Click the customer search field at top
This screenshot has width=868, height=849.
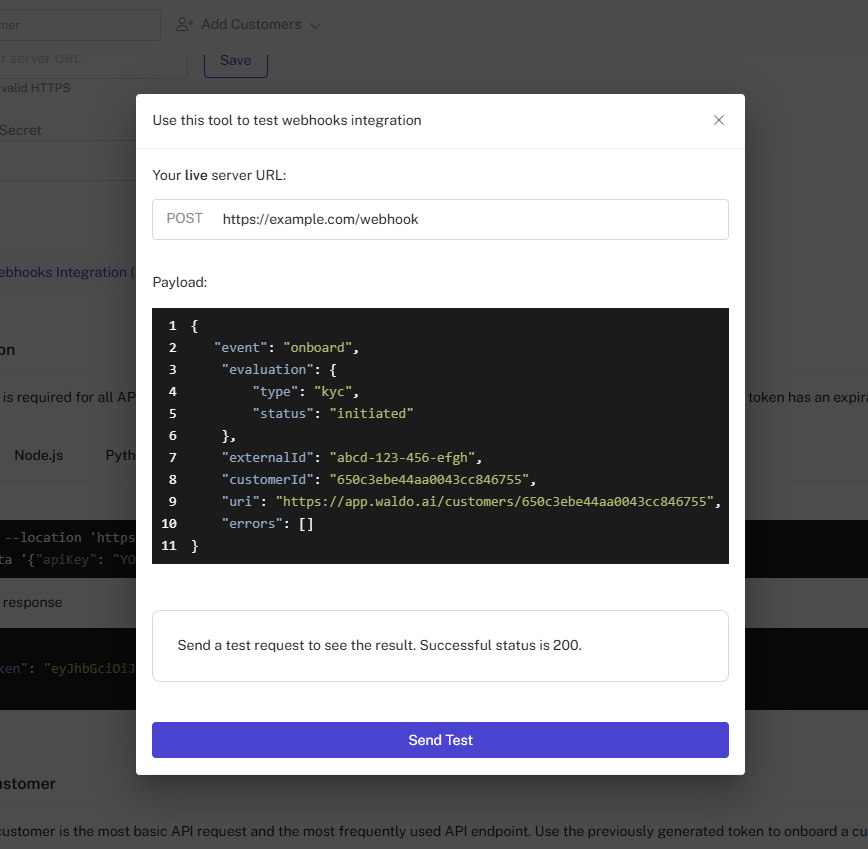pos(80,25)
